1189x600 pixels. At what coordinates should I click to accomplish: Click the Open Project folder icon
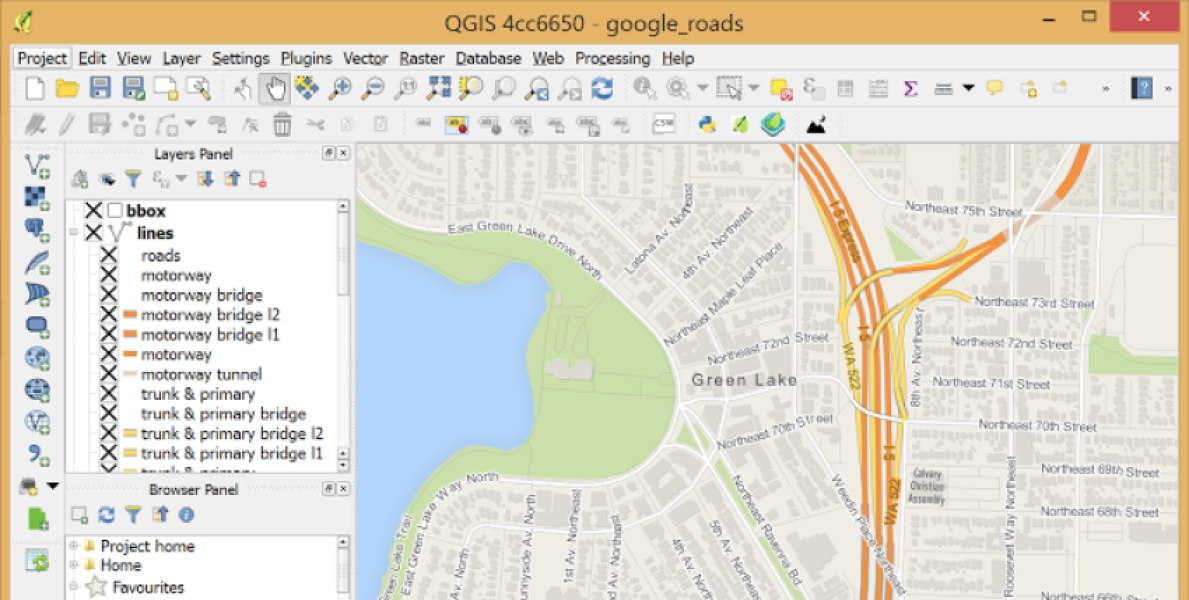67,89
